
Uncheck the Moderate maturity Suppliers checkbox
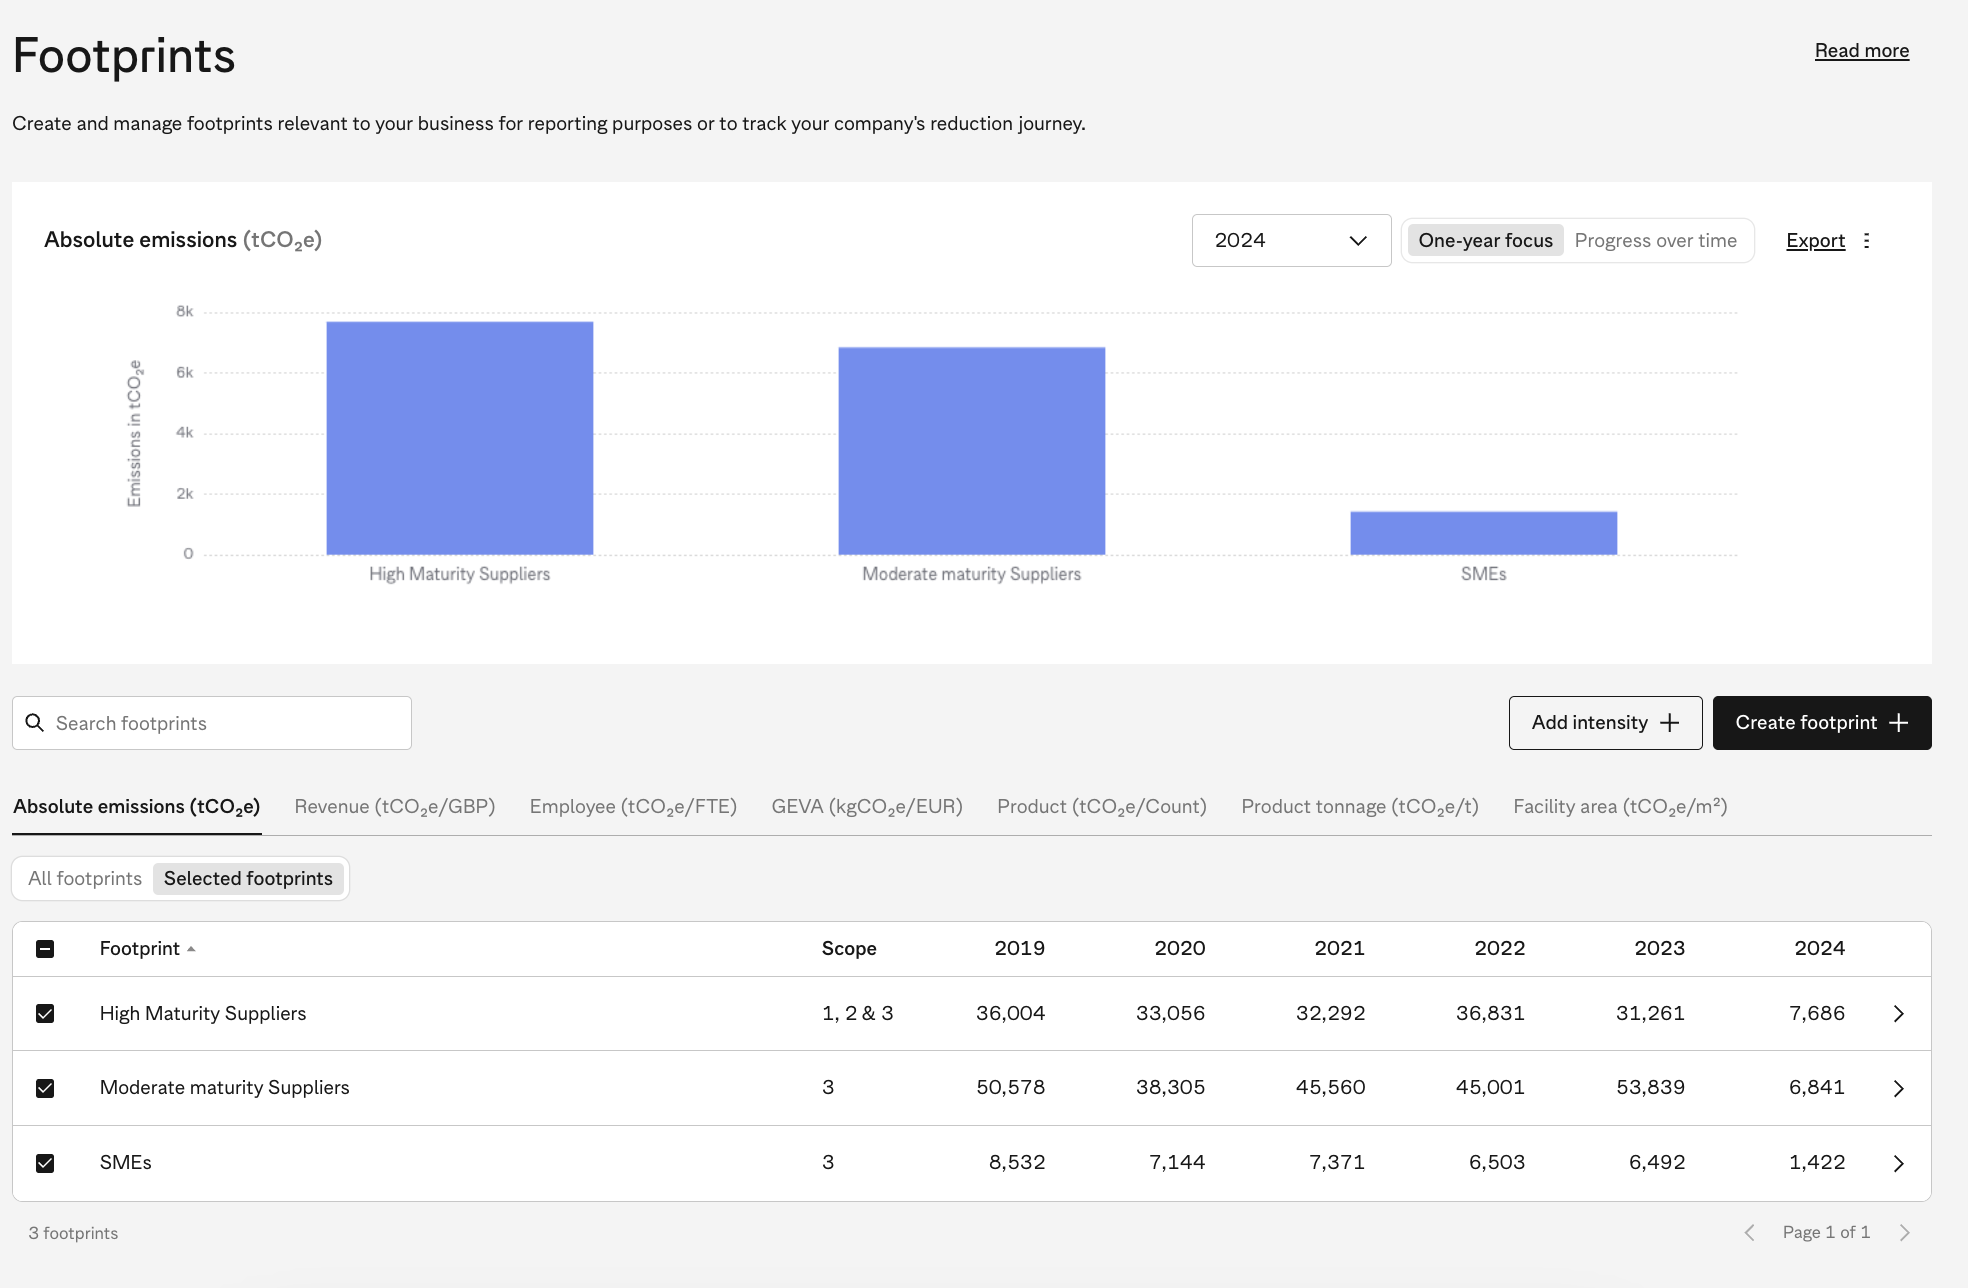click(x=45, y=1088)
